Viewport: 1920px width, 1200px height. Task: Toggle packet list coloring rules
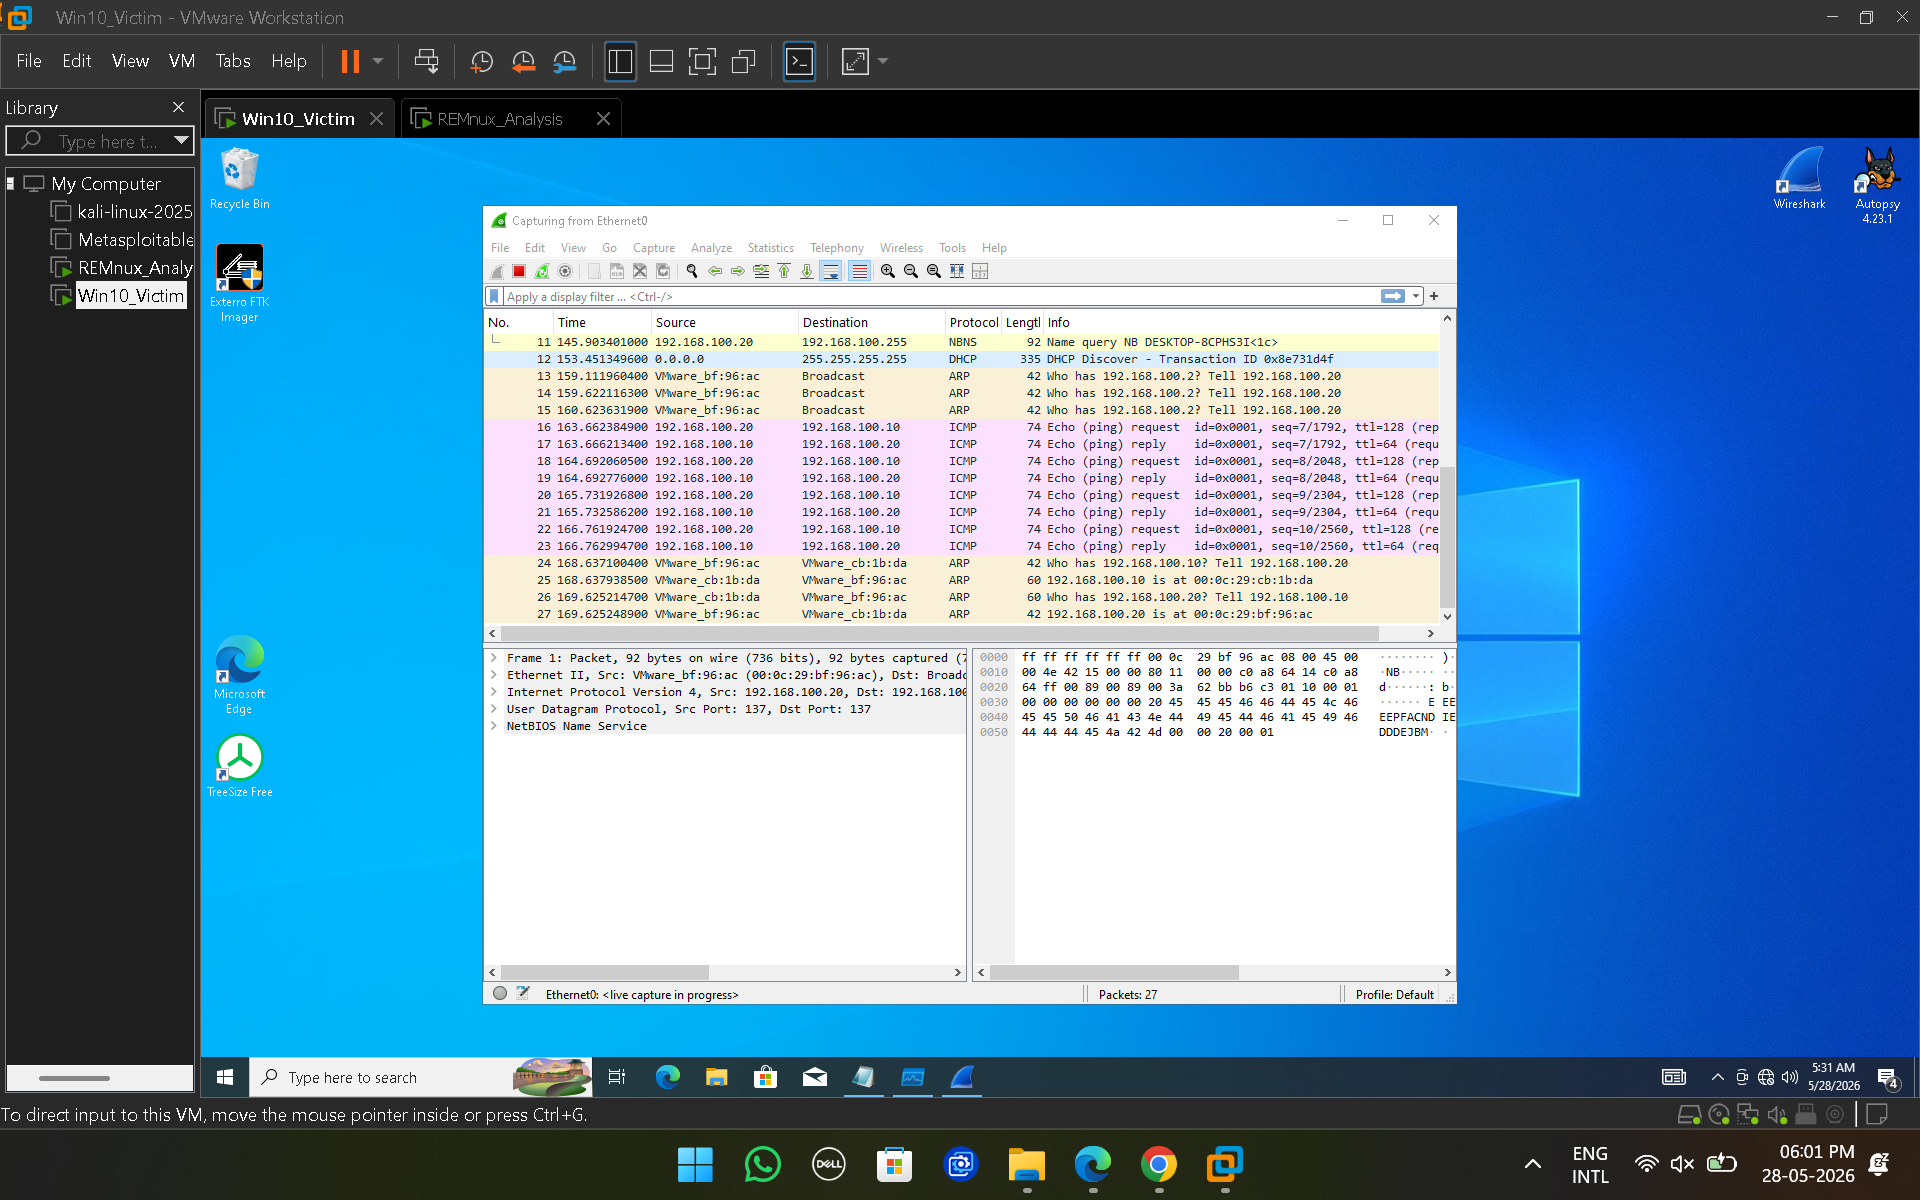(859, 271)
